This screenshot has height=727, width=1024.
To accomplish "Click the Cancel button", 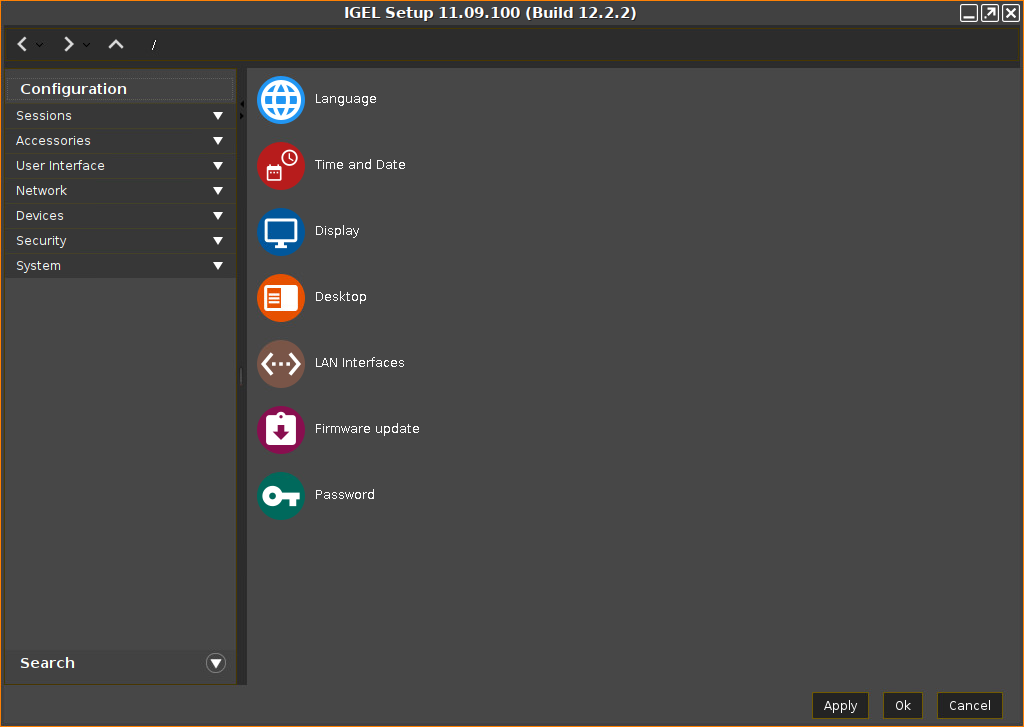I will click(969, 705).
